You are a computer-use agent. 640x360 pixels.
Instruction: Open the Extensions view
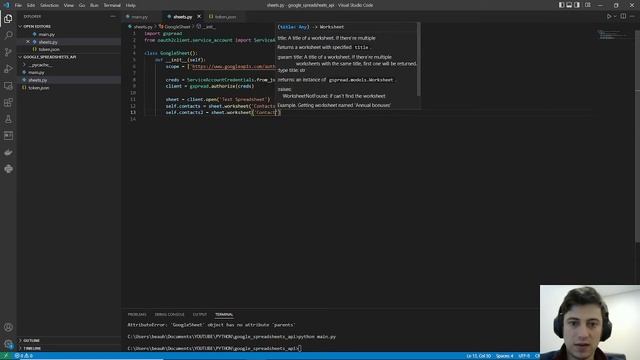point(8,102)
